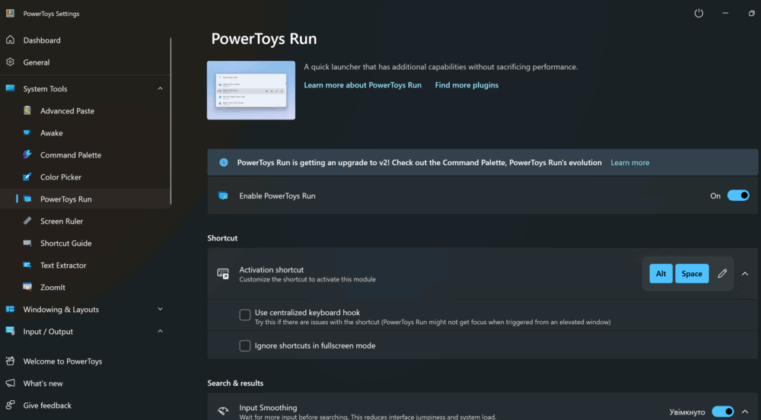The height and width of the screenshot is (420, 761).
Task: Click the Shortcut Guide icon
Action: [27, 243]
